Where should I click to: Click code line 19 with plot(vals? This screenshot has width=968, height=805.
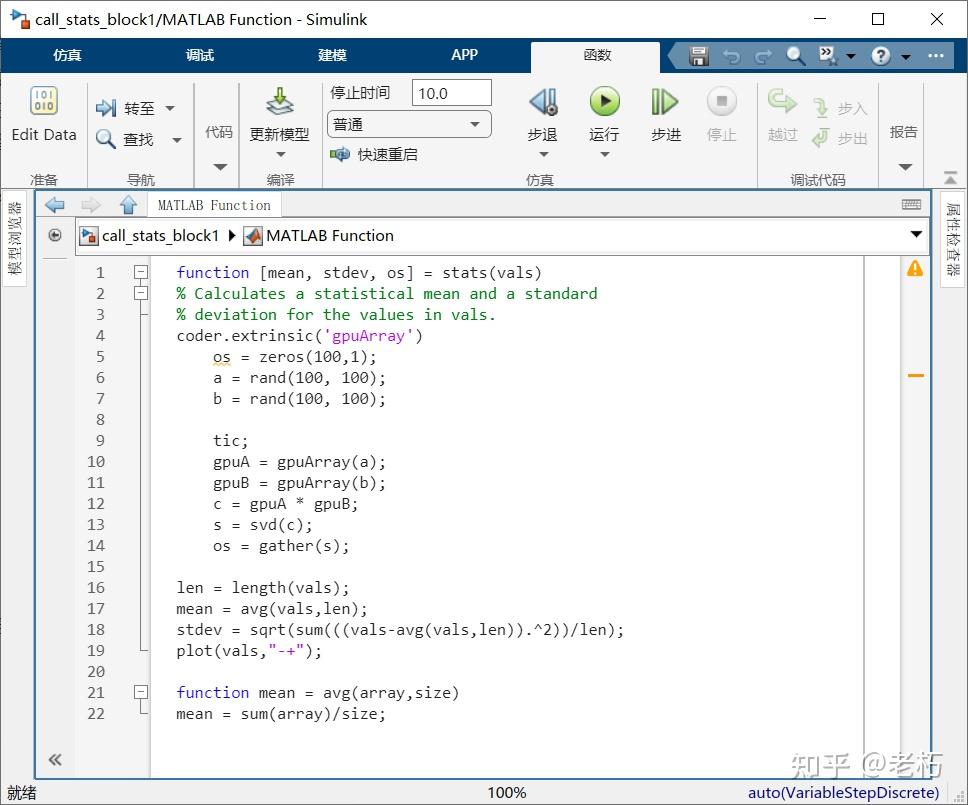coord(249,651)
